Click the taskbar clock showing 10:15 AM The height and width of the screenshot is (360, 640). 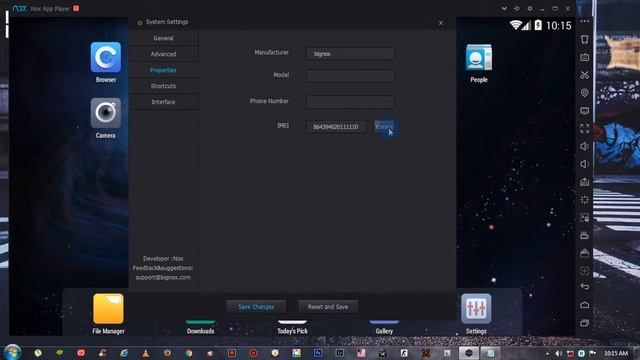(x=616, y=353)
